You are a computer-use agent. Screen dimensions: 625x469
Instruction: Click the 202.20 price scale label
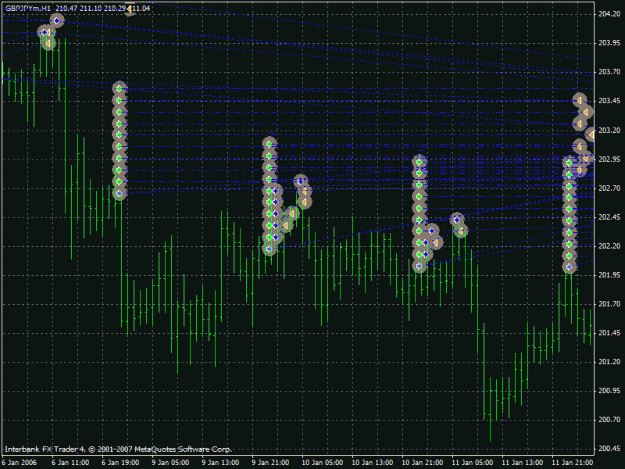(609, 246)
